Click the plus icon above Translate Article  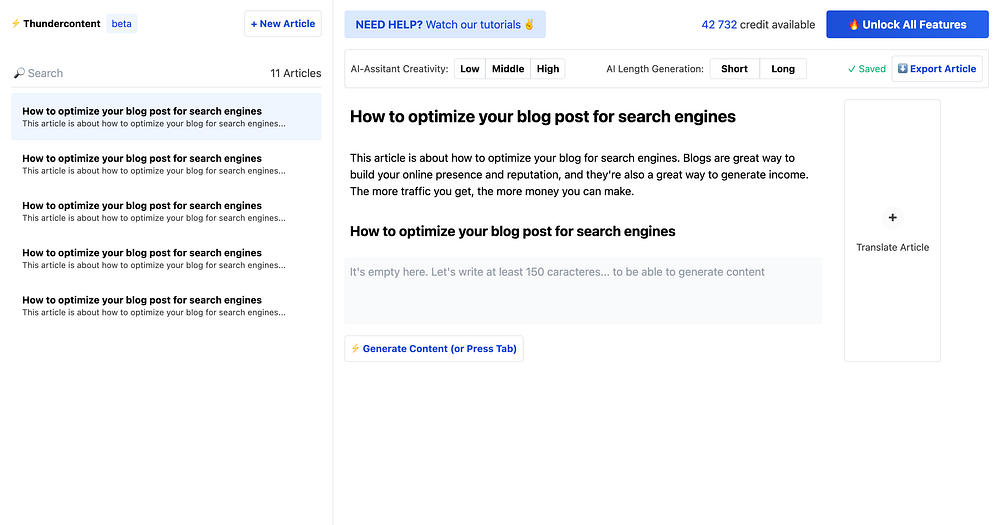coord(893,218)
